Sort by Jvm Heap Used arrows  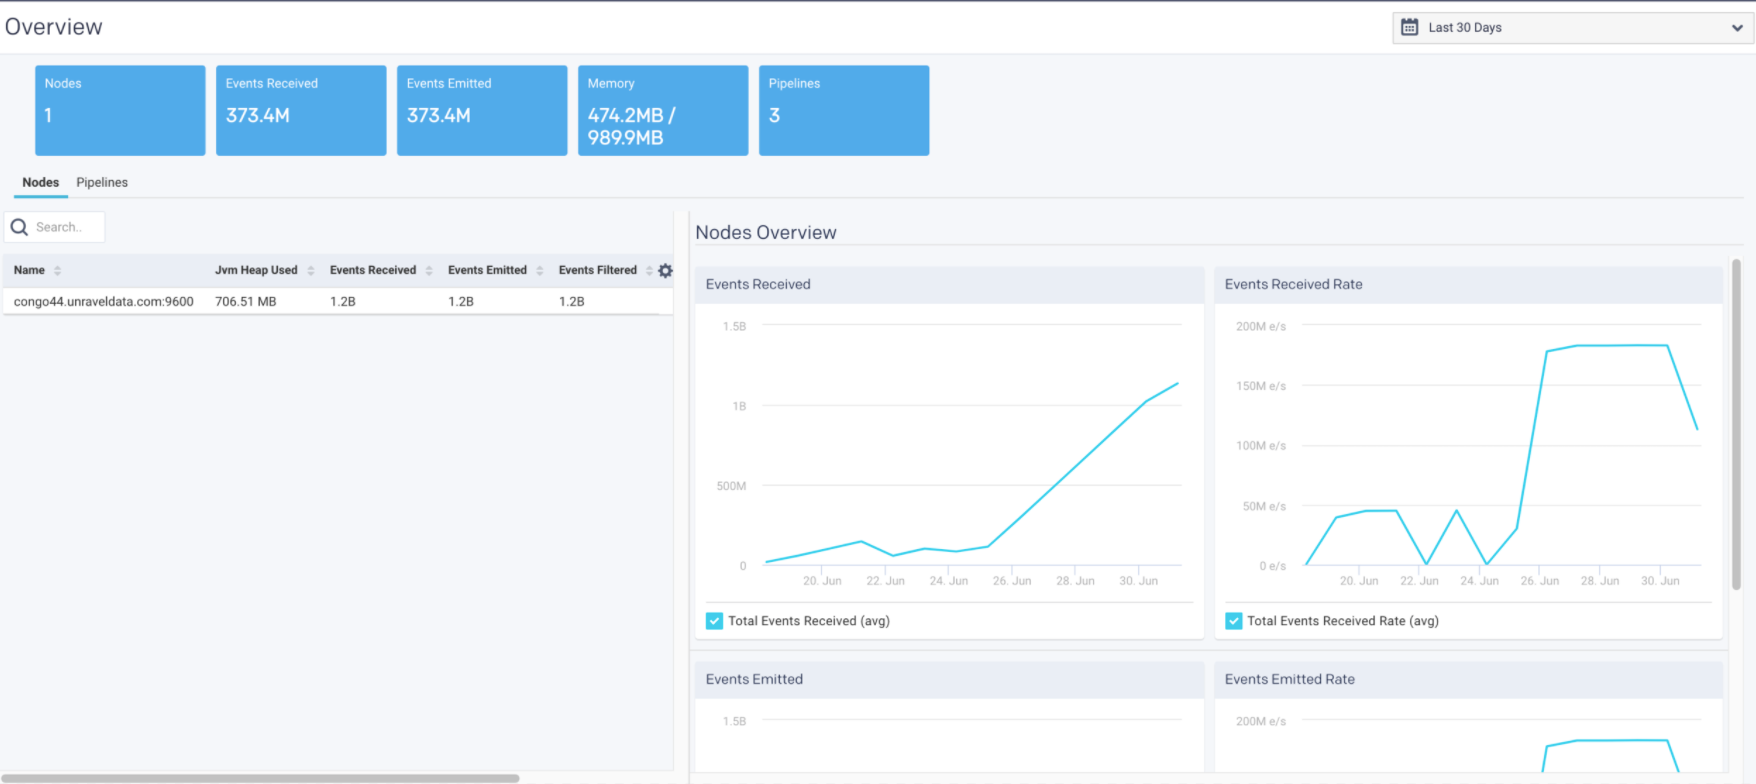point(311,270)
